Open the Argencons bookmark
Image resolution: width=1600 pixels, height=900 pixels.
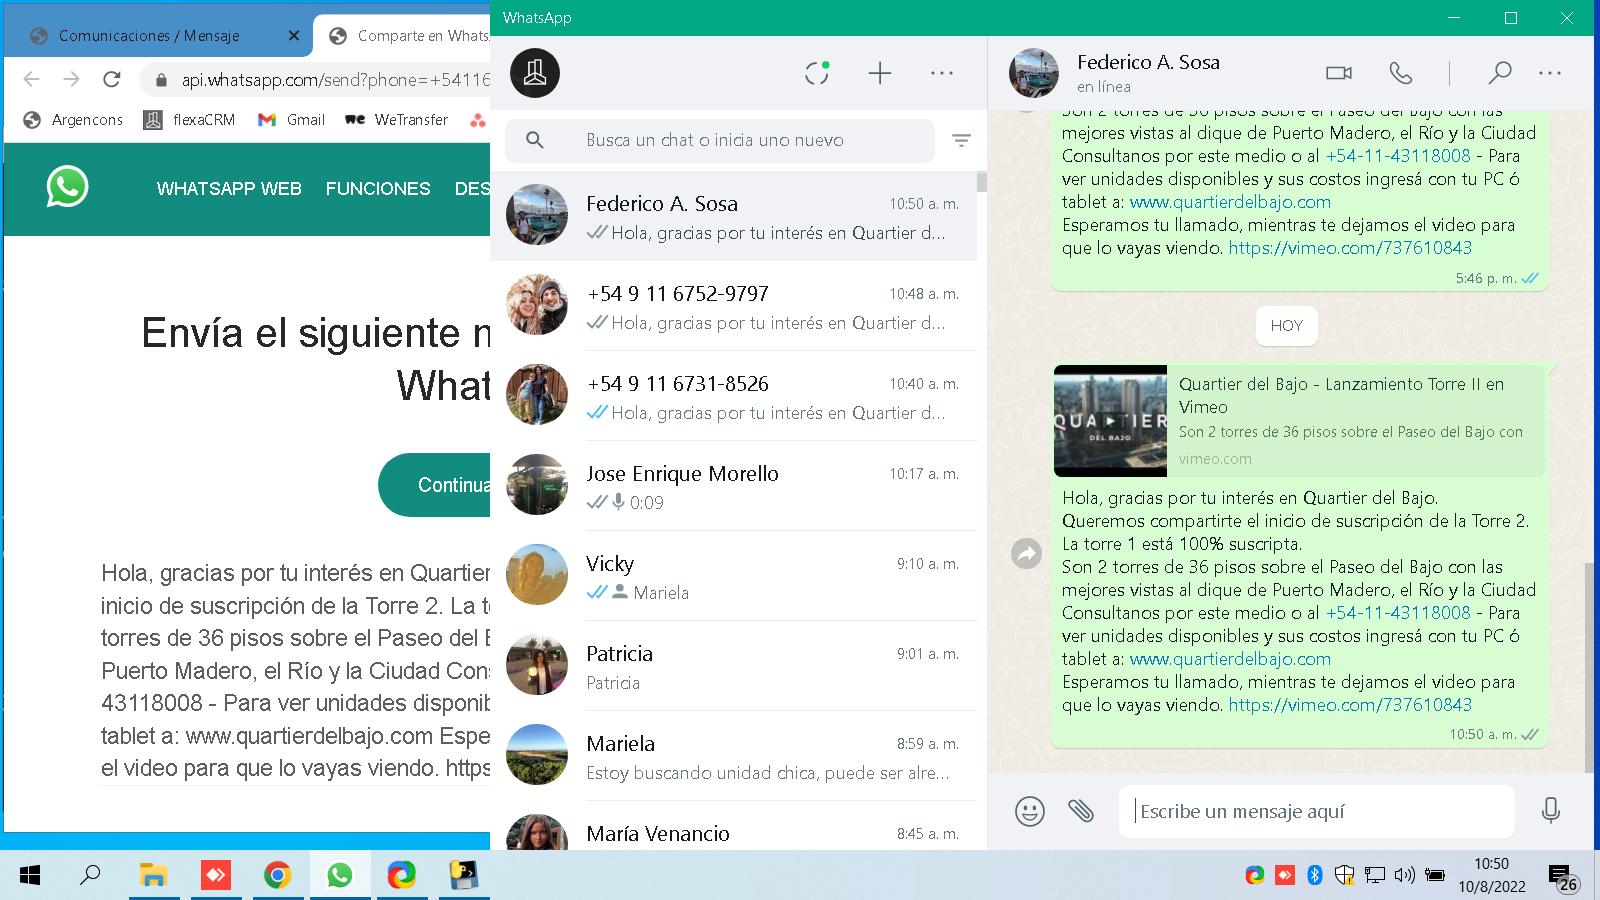tap(73, 120)
